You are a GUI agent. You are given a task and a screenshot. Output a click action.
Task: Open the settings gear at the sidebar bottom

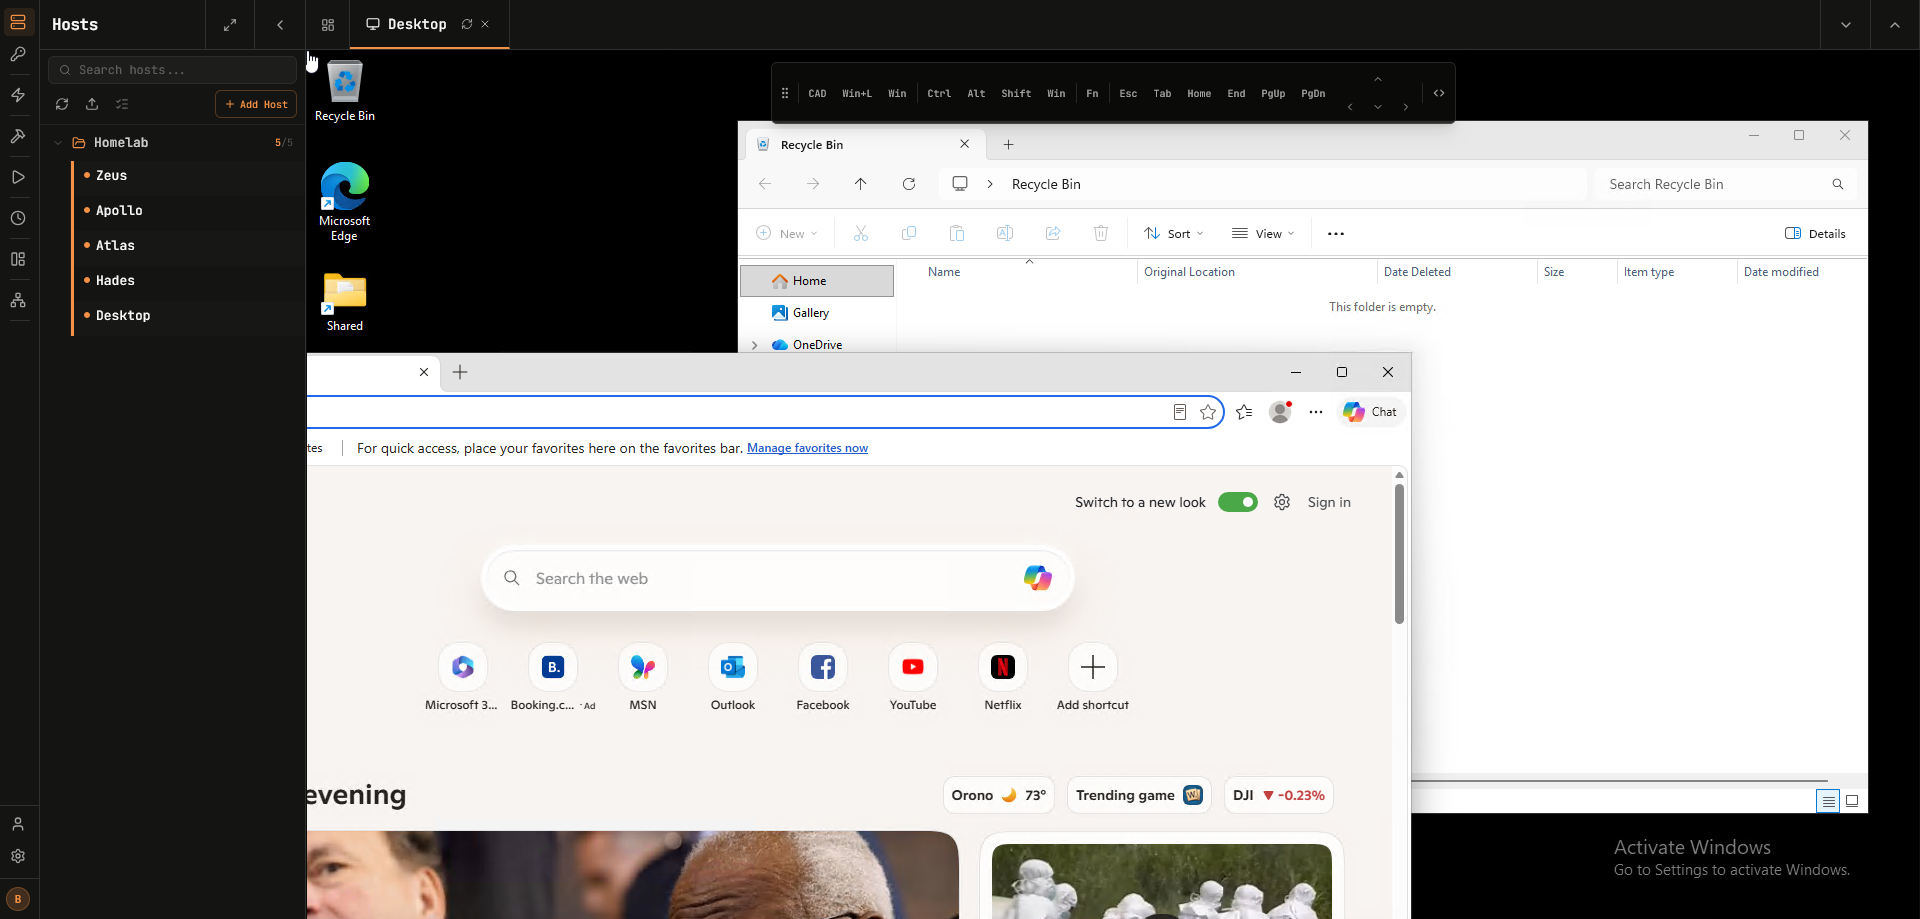(x=18, y=856)
